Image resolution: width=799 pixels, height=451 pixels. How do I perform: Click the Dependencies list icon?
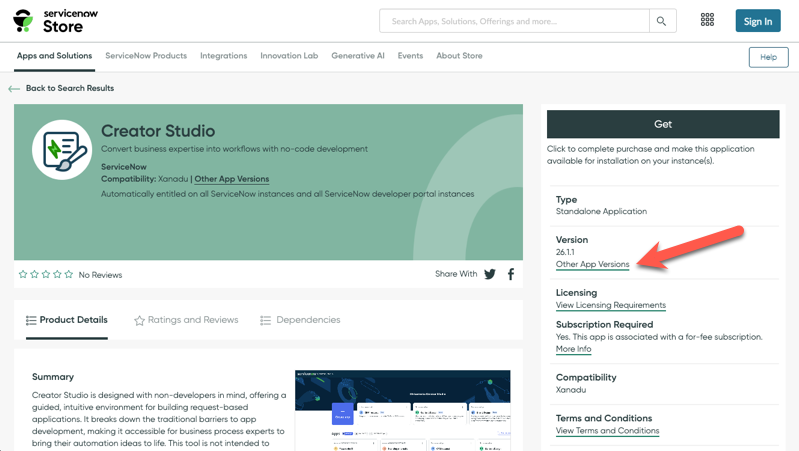pyautogui.click(x=265, y=320)
